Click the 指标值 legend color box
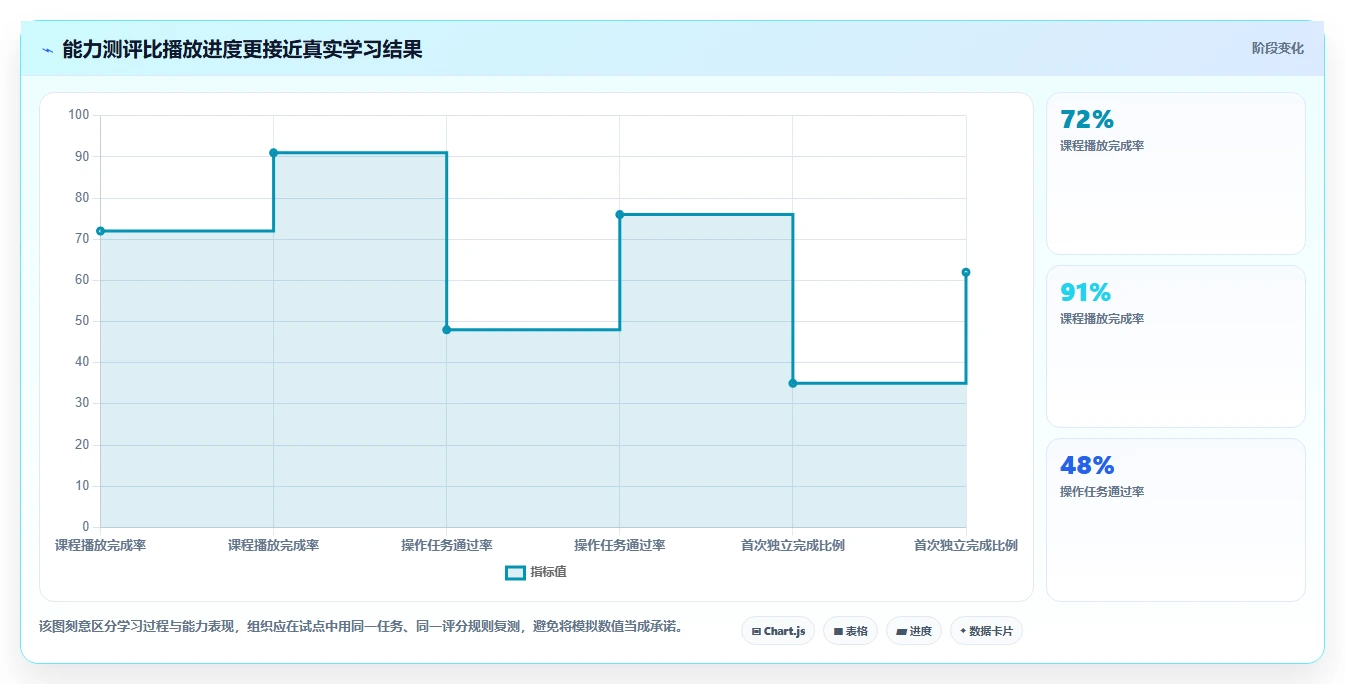This screenshot has height=684, width=1345. (x=515, y=573)
